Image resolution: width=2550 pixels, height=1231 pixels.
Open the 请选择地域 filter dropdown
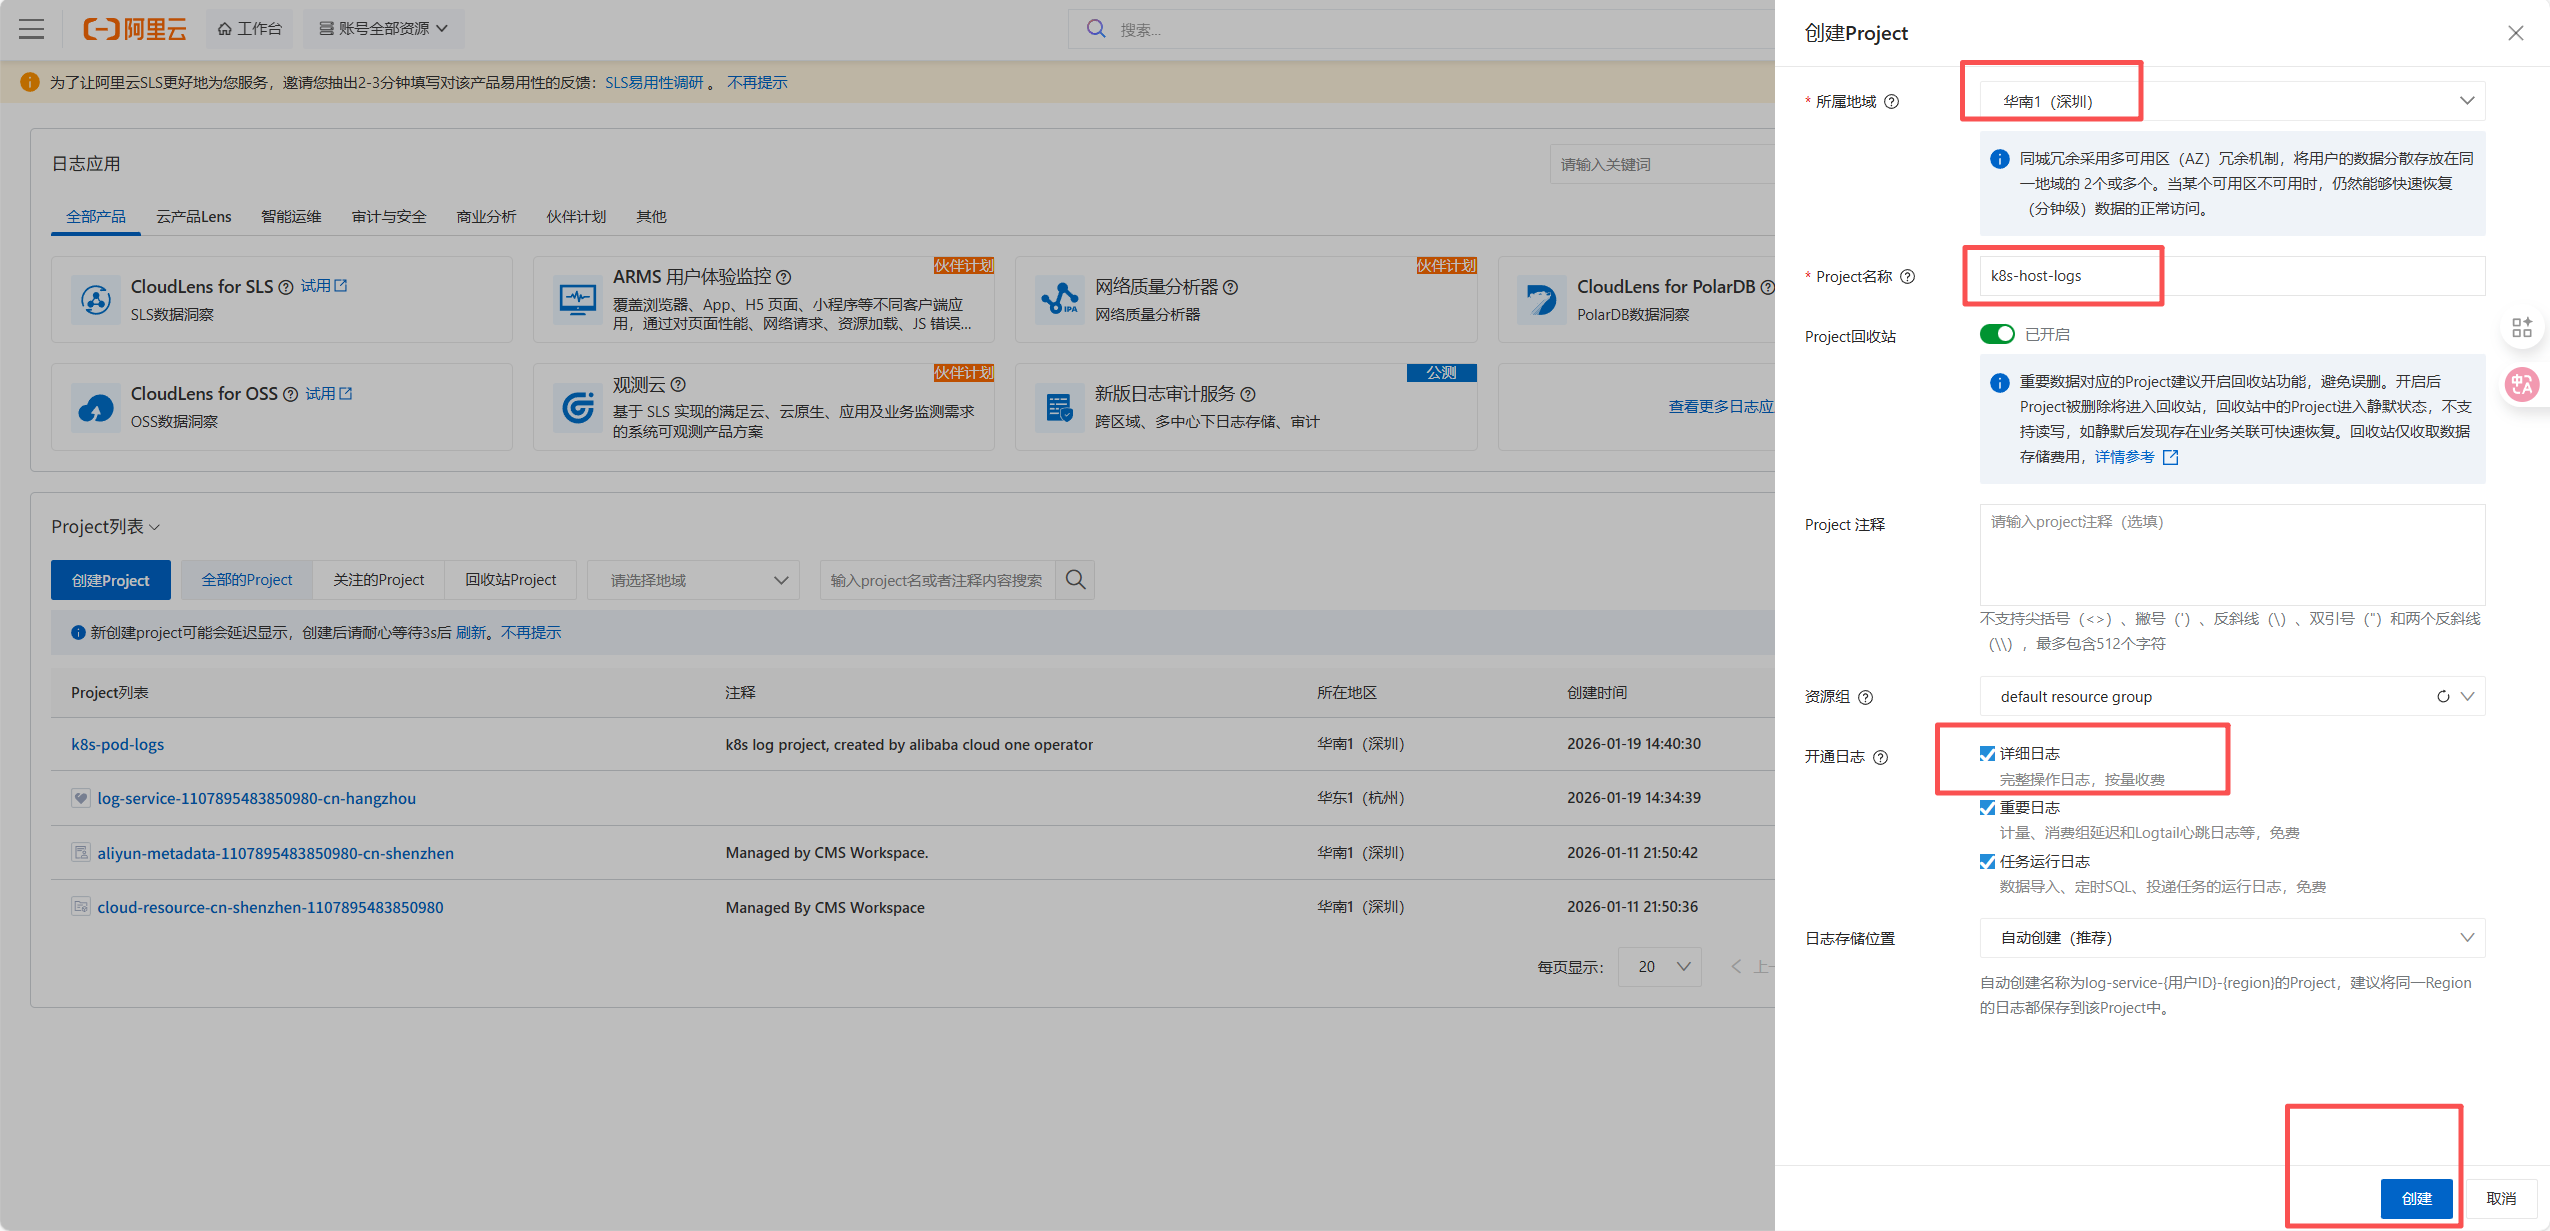pos(693,580)
